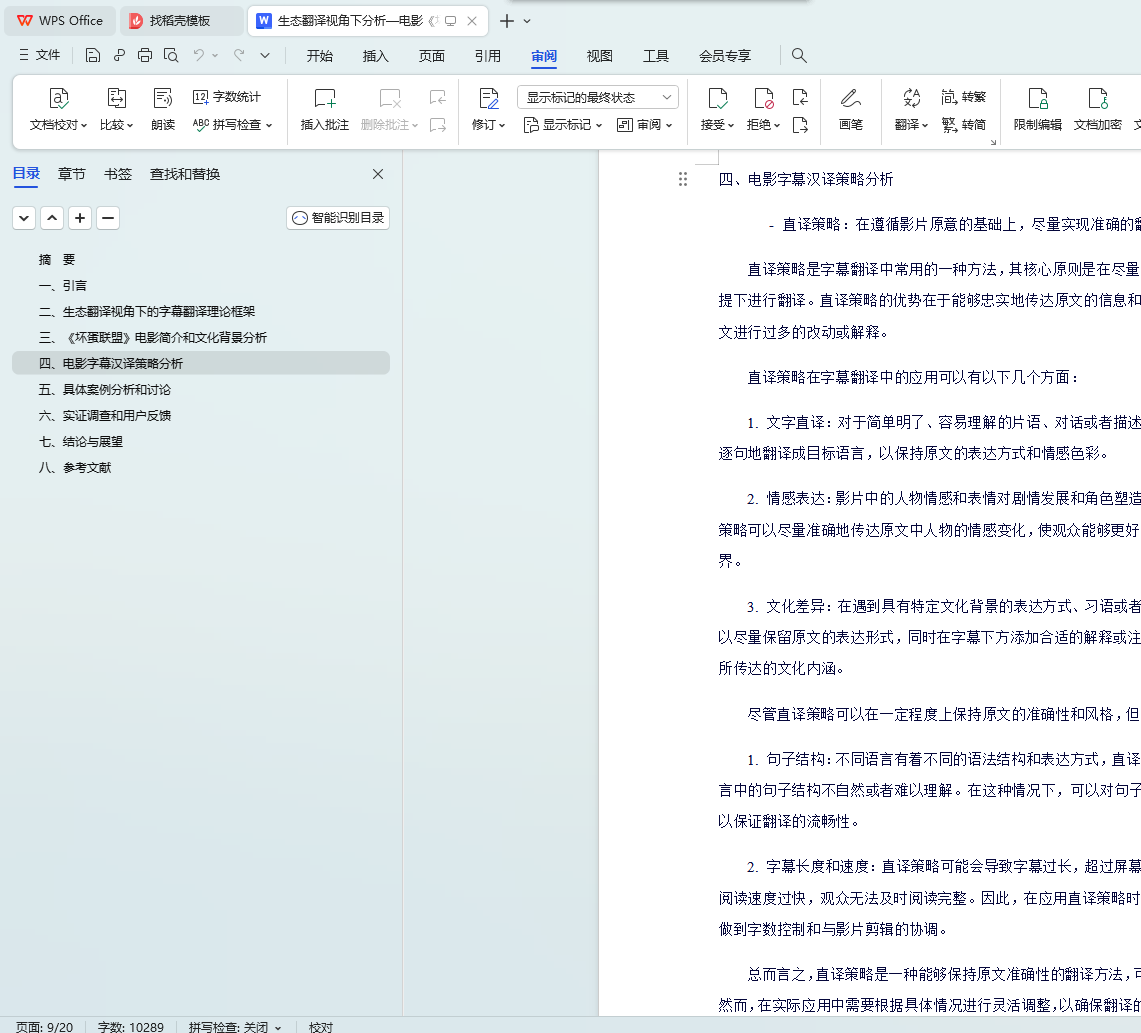This screenshot has height=1033, width=1141.
Task: Toggle 修订 track changes
Action: tap(488, 110)
